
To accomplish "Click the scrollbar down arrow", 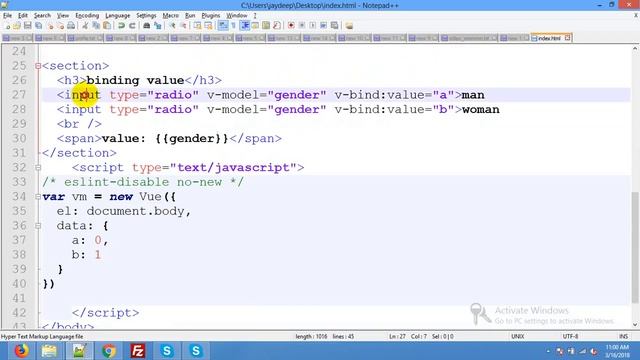I will [x=635, y=325].
